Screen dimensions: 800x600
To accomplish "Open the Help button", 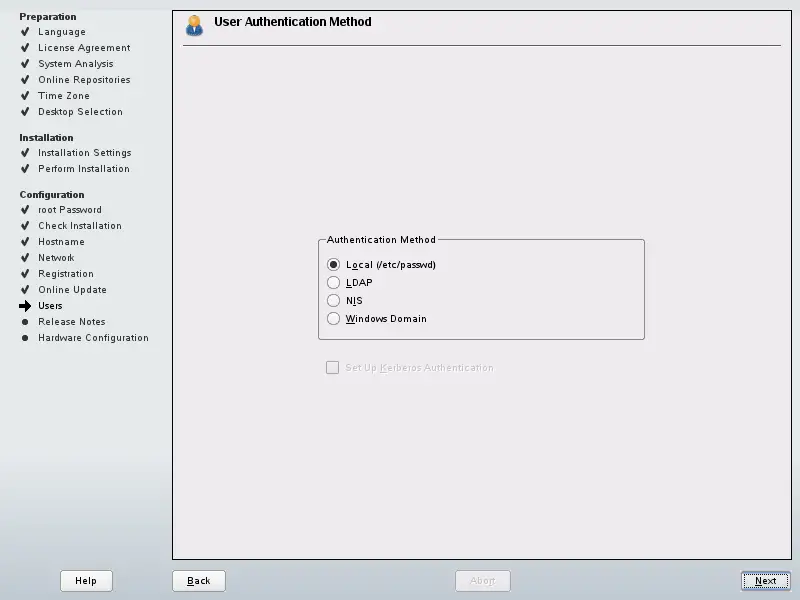I will pyautogui.click(x=86, y=581).
